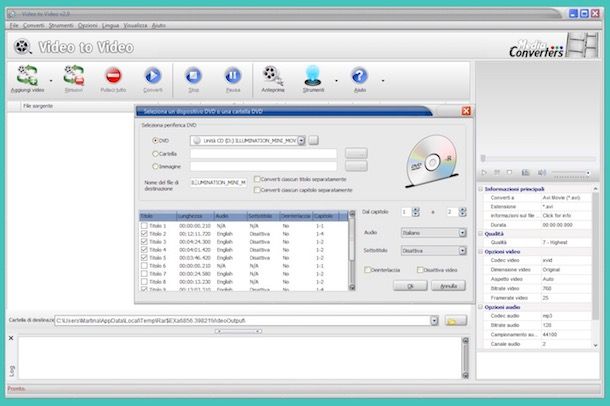Close the DVD selection dialog

[466, 111]
